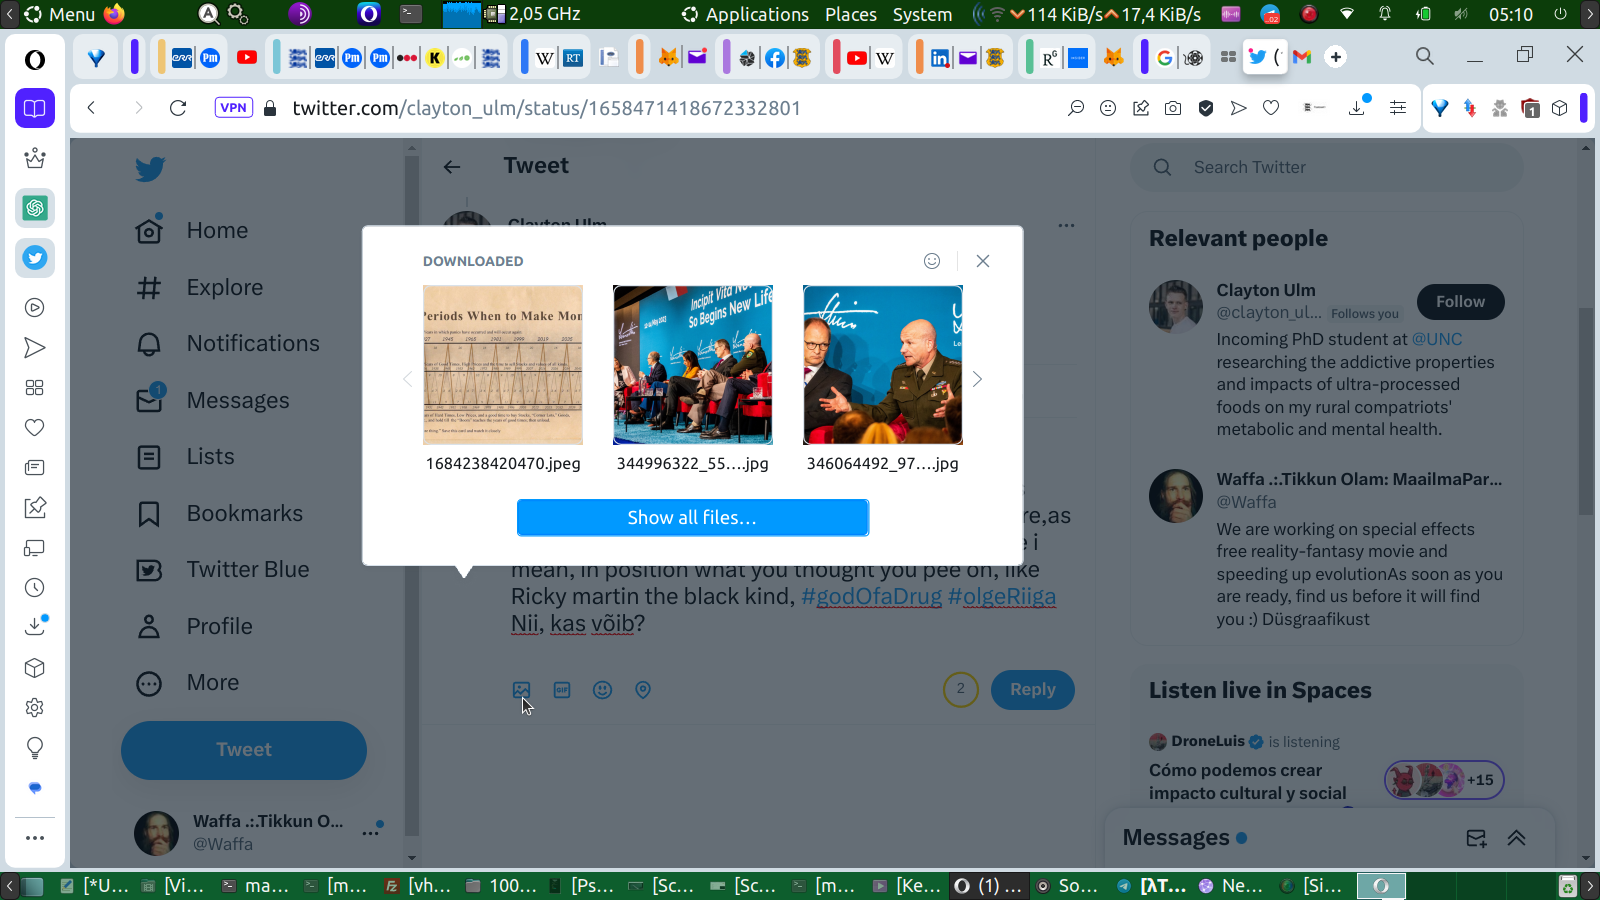The image size is (1600, 900).
Task: Switch to the Facebook tab
Action: coord(774,57)
